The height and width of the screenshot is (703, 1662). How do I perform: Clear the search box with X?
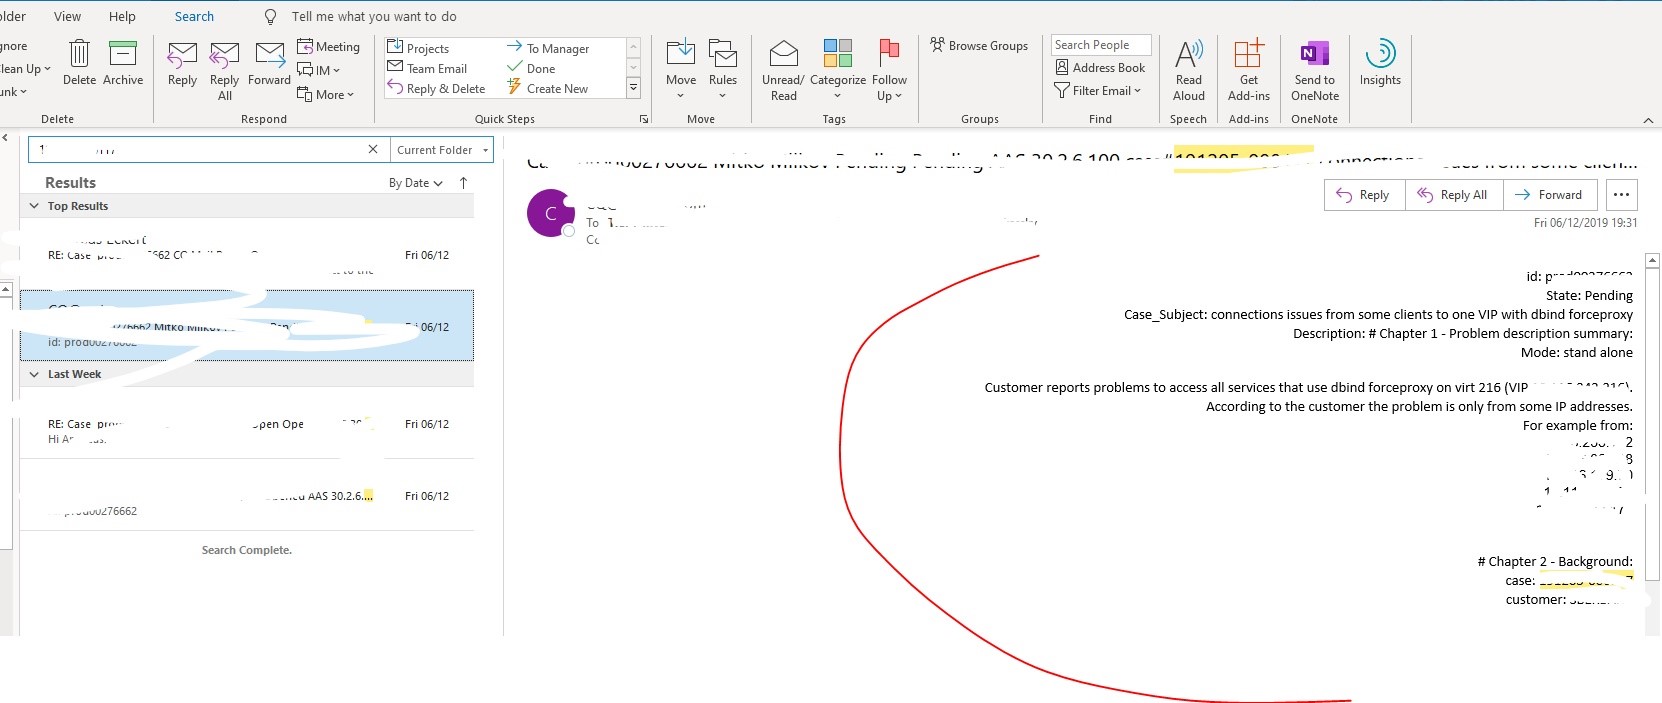(373, 149)
